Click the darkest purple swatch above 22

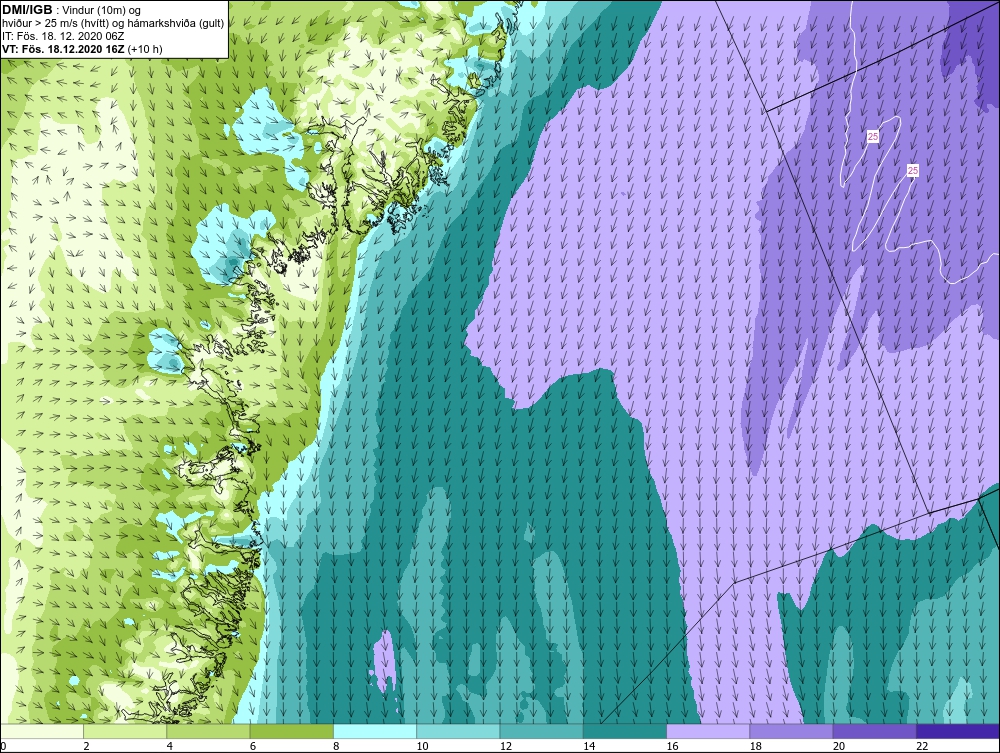coord(957,731)
